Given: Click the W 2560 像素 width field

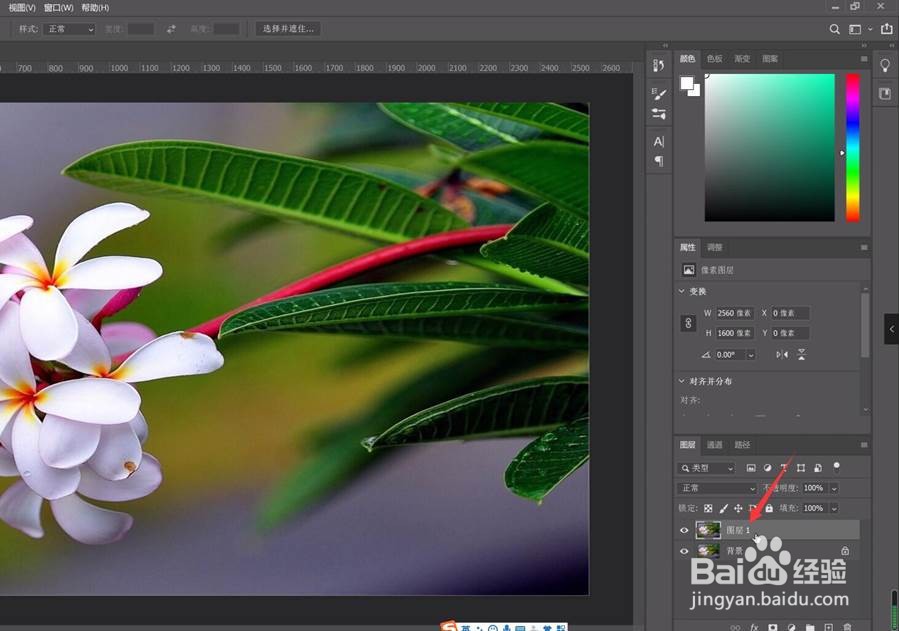Looking at the screenshot, I should 735,313.
